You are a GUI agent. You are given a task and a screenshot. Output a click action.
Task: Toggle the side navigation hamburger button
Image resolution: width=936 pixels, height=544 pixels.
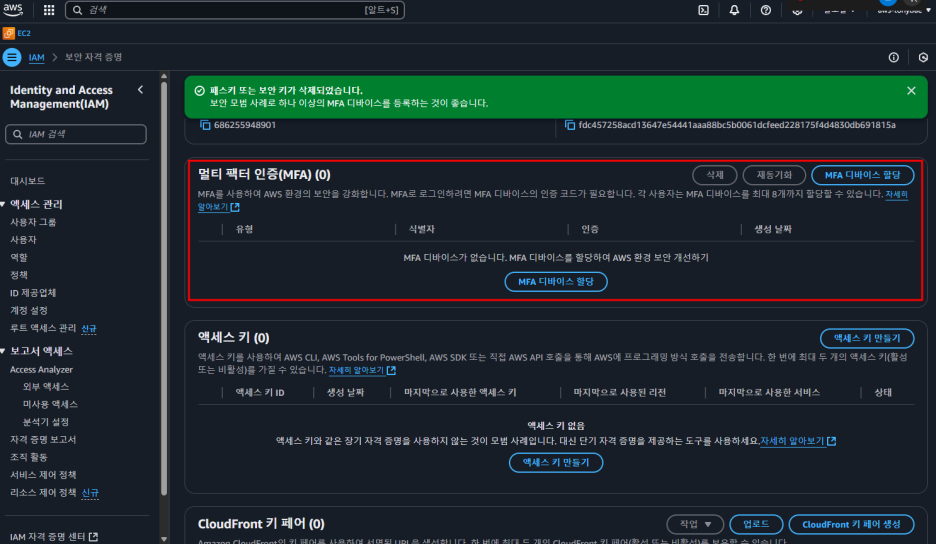[11, 57]
